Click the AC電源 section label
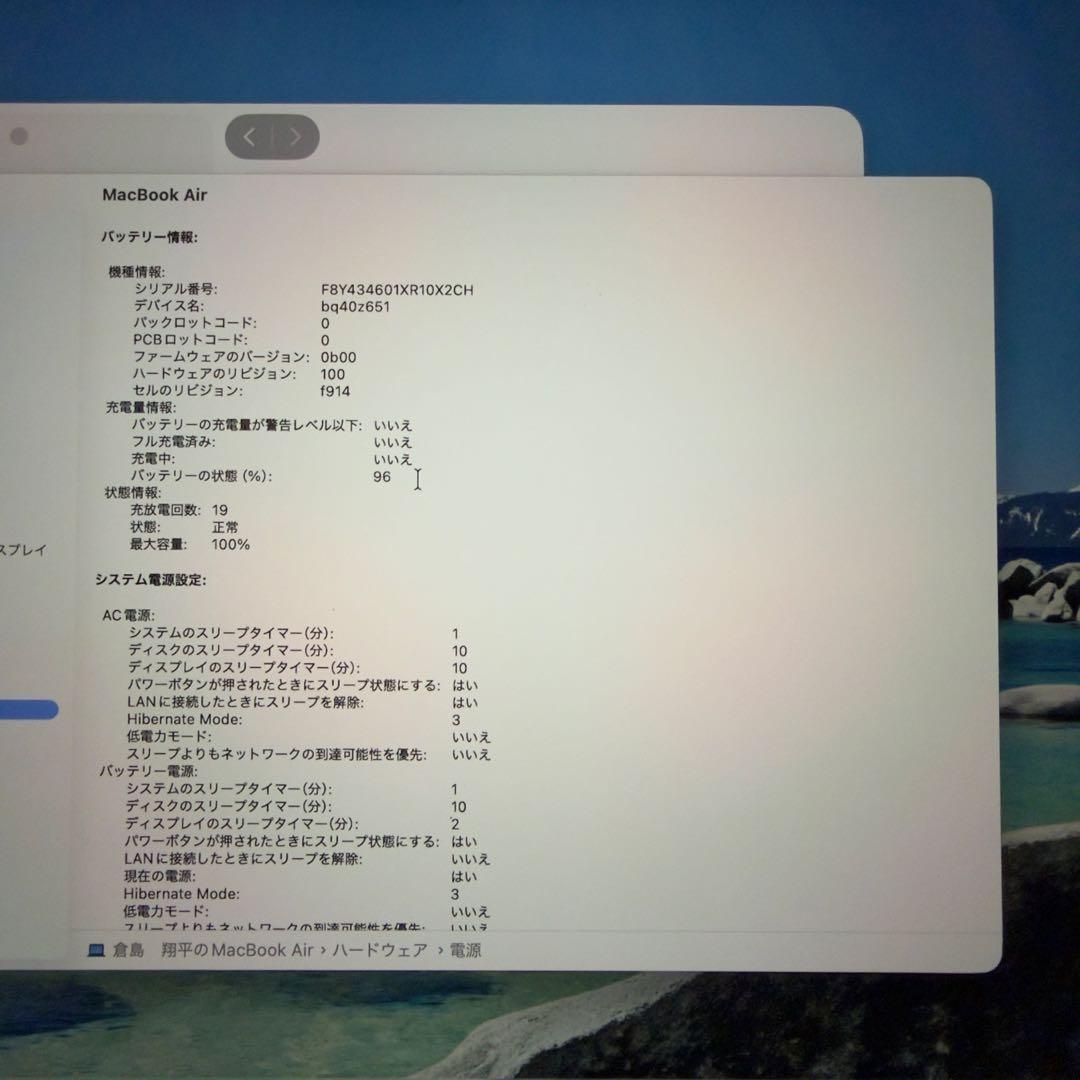 (129, 615)
